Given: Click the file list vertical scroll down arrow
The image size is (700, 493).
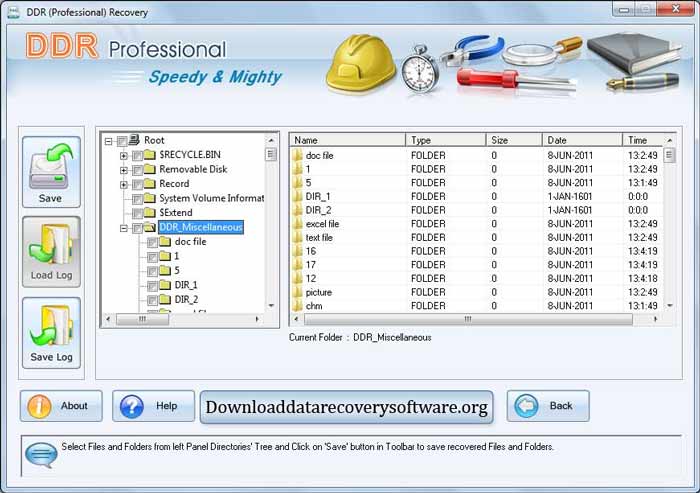Looking at the screenshot, I should coord(669,306).
